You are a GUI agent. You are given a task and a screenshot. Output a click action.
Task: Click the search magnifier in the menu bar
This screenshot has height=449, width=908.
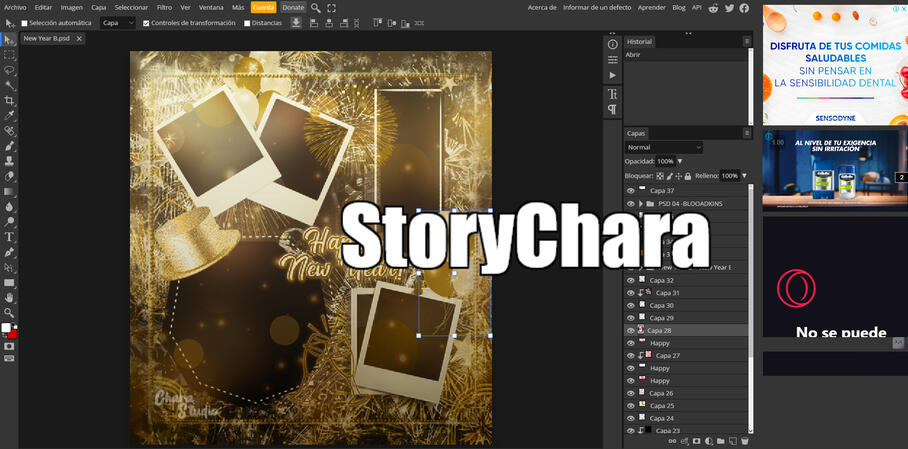[x=316, y=7]
